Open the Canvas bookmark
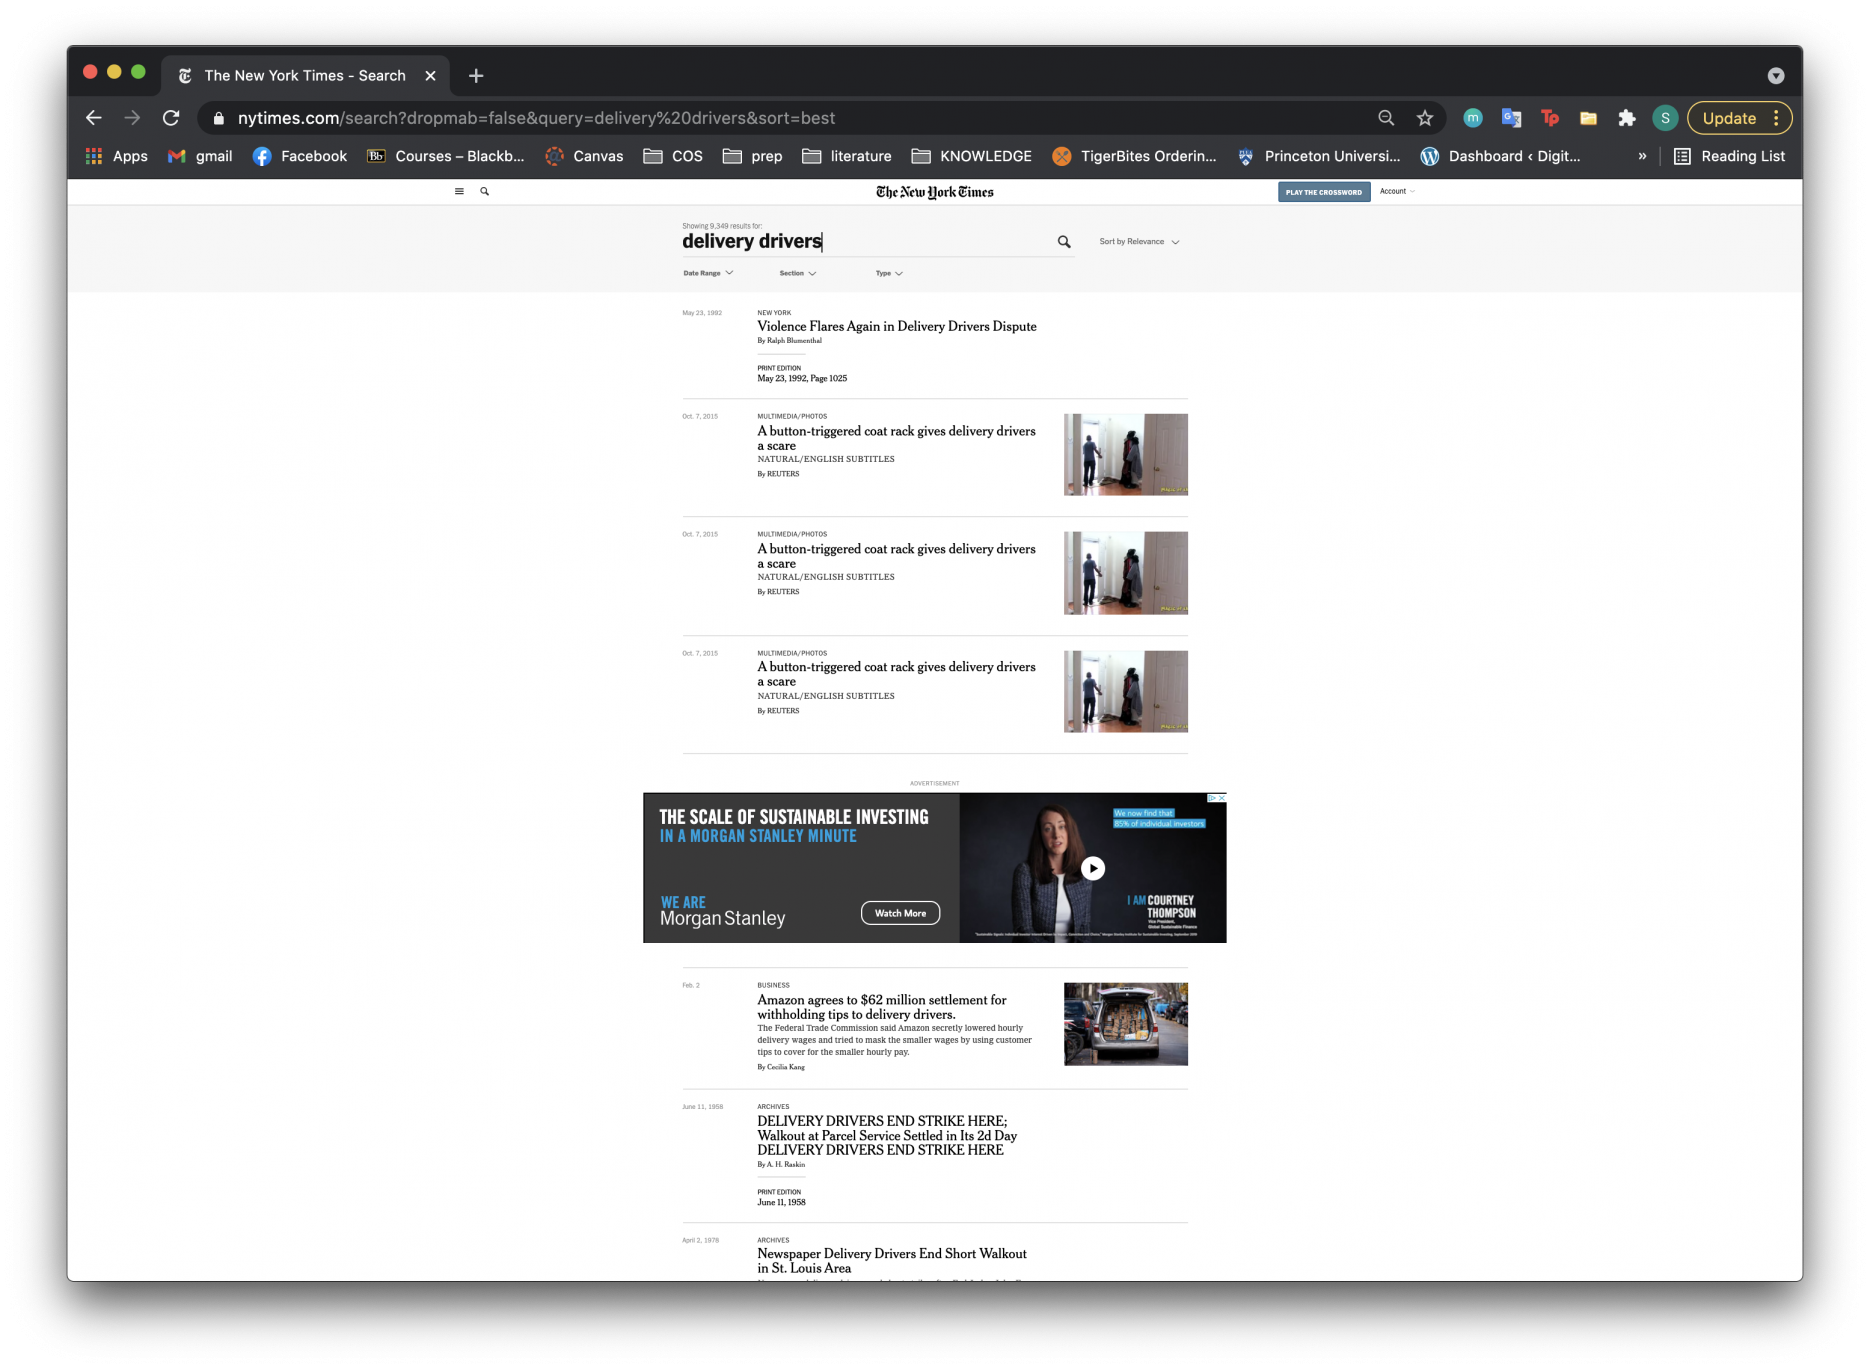 tap(584, 156)
